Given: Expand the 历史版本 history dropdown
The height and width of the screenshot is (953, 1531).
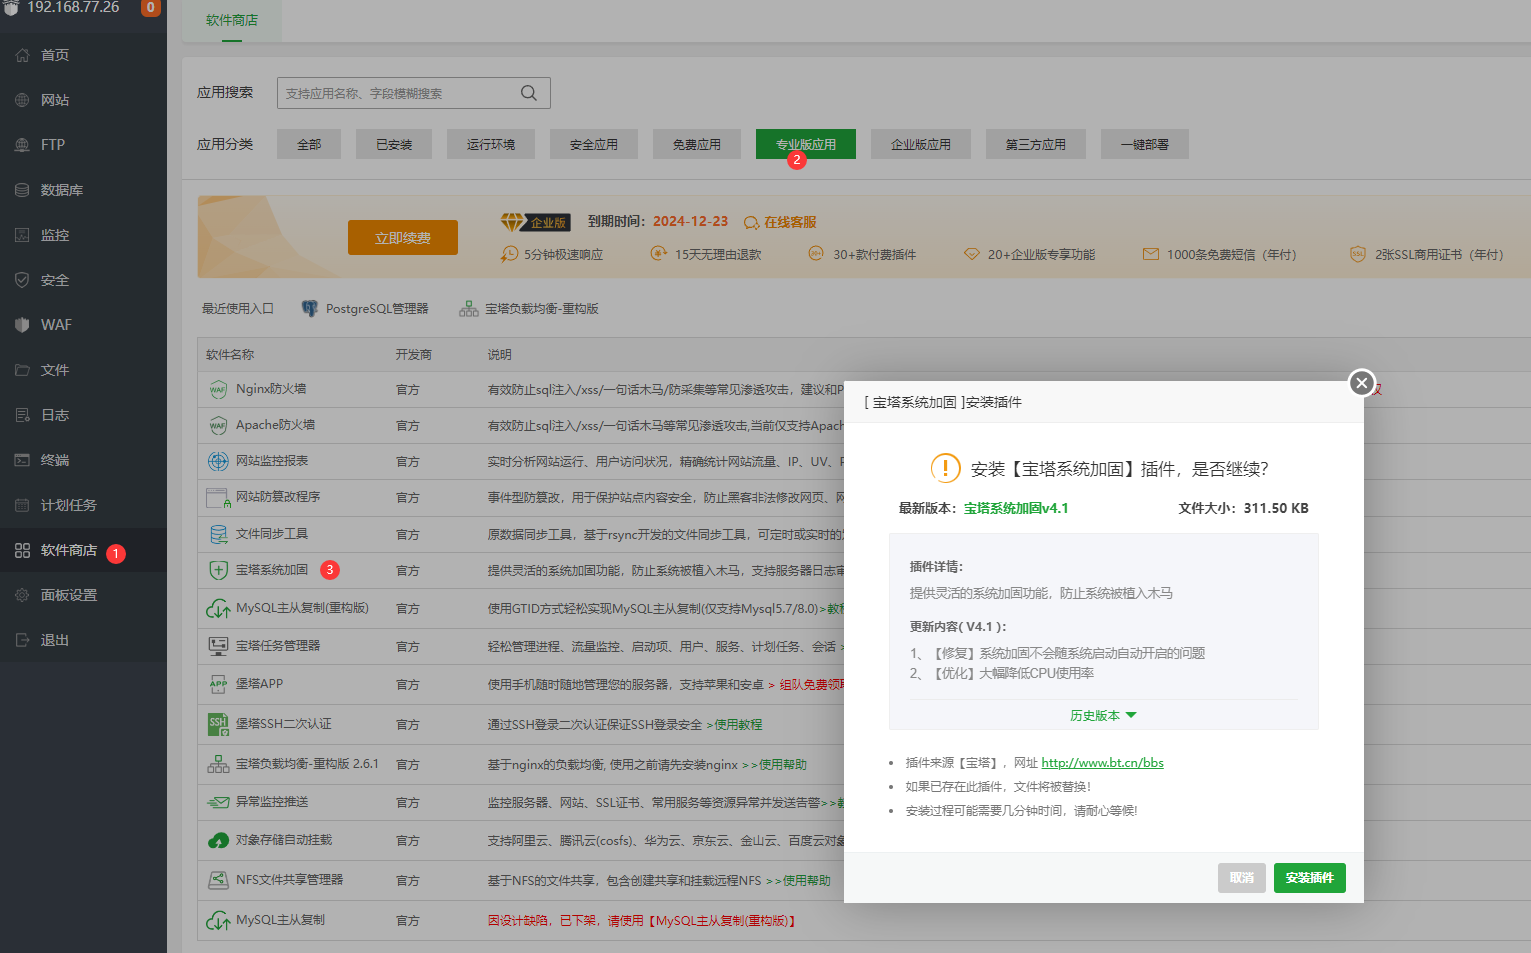Looking at the screenshot, I should pos(1103,715).
